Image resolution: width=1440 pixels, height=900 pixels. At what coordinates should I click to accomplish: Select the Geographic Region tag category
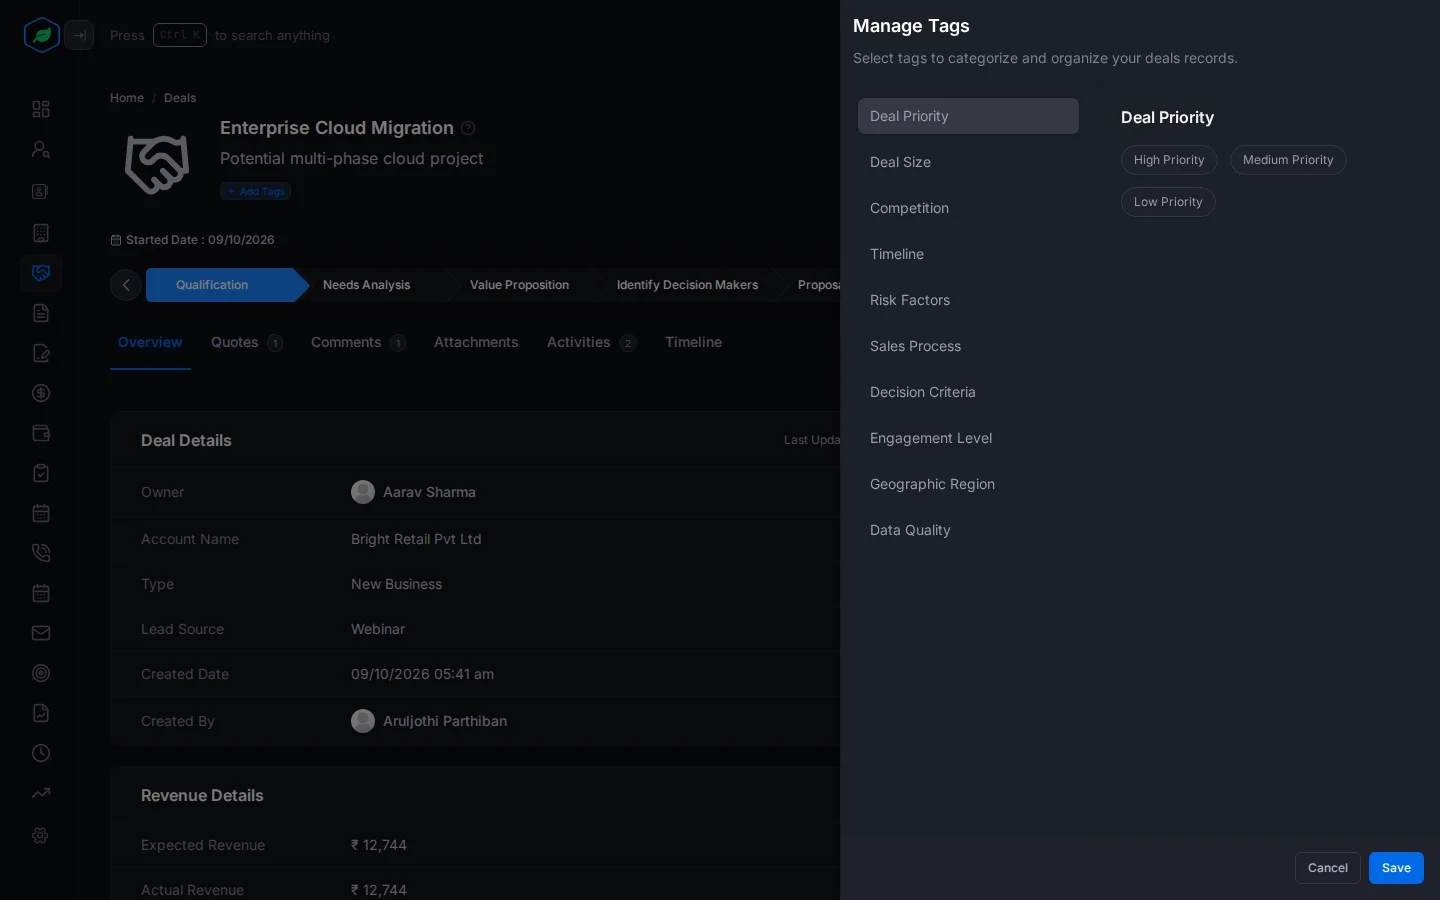coord(968,484)
